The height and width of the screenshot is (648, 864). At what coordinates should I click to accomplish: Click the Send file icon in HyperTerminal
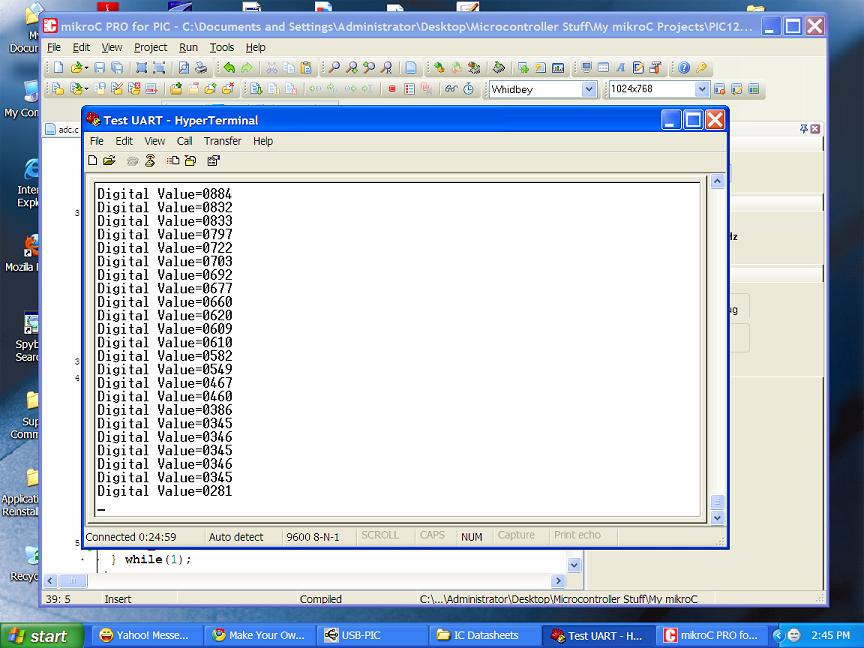point(173,160)
